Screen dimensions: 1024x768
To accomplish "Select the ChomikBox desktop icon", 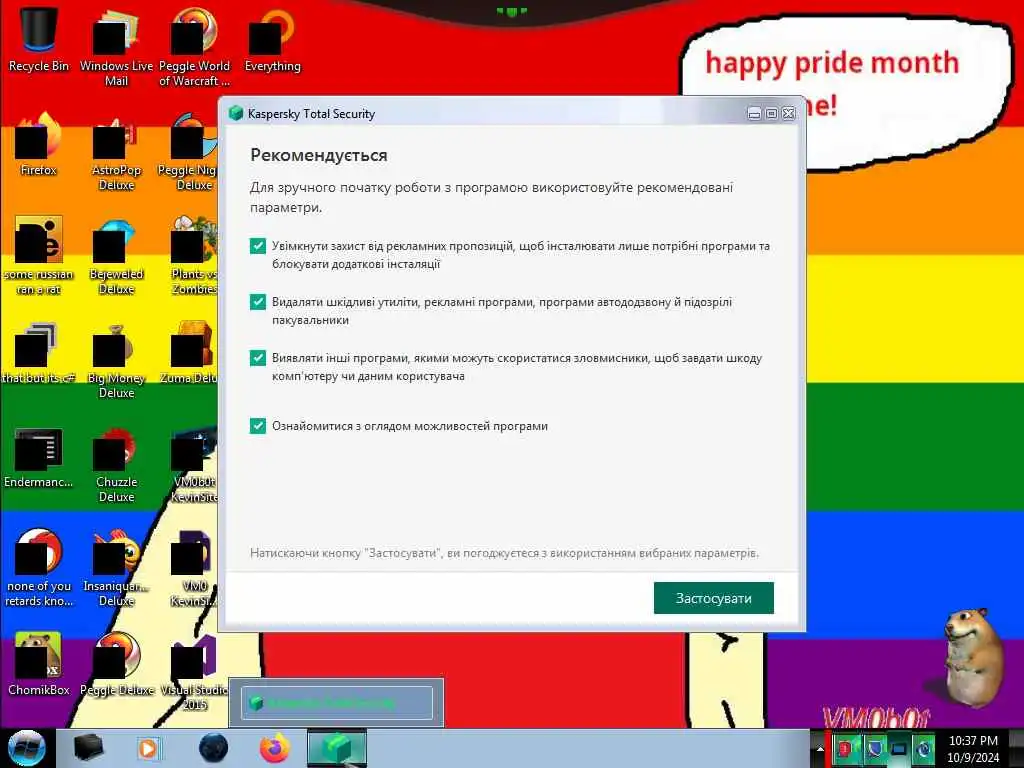I will click(x=39, y=664).
